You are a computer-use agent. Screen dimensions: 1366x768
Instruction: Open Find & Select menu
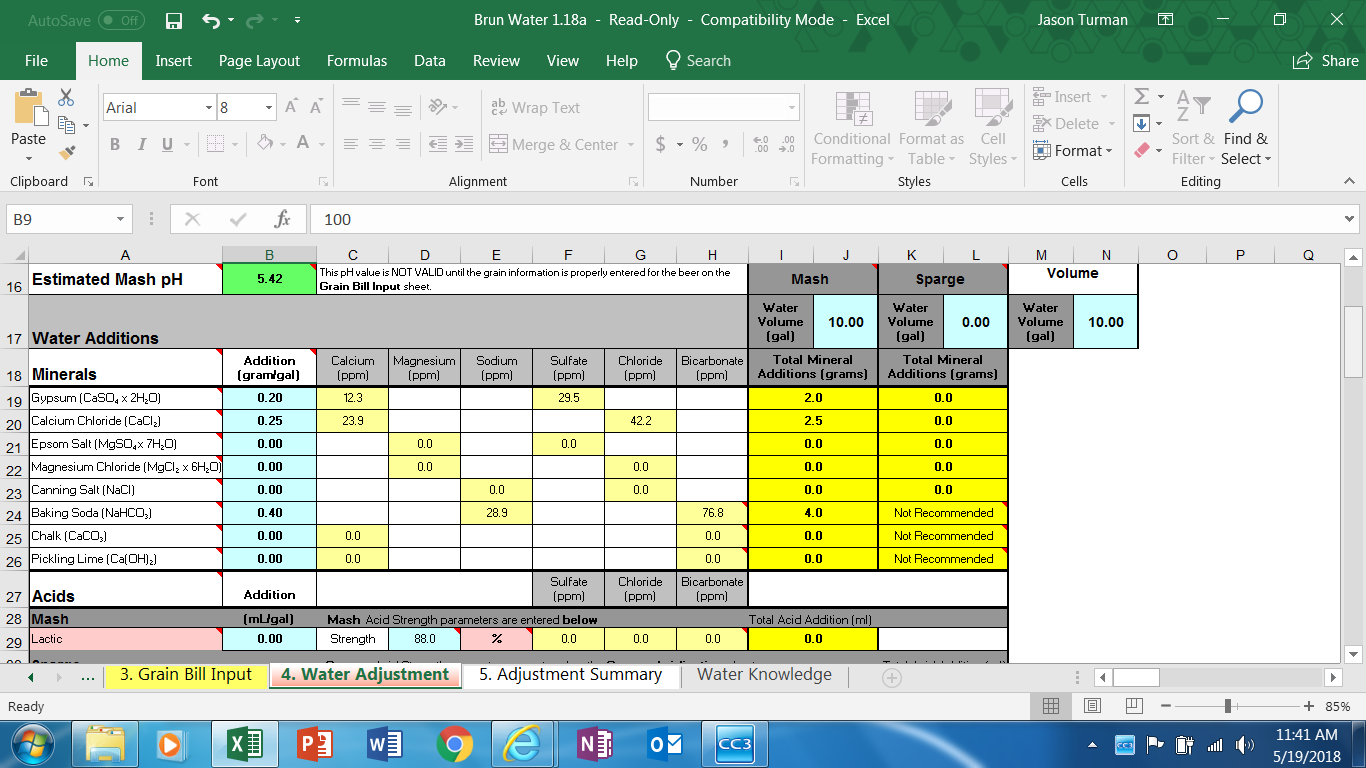pos(1246,128)
